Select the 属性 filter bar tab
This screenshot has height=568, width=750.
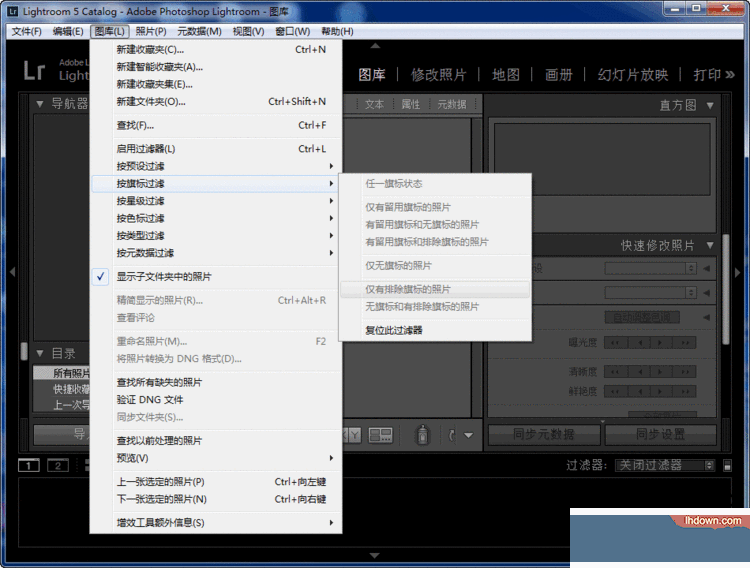click(x=410, y=104)
